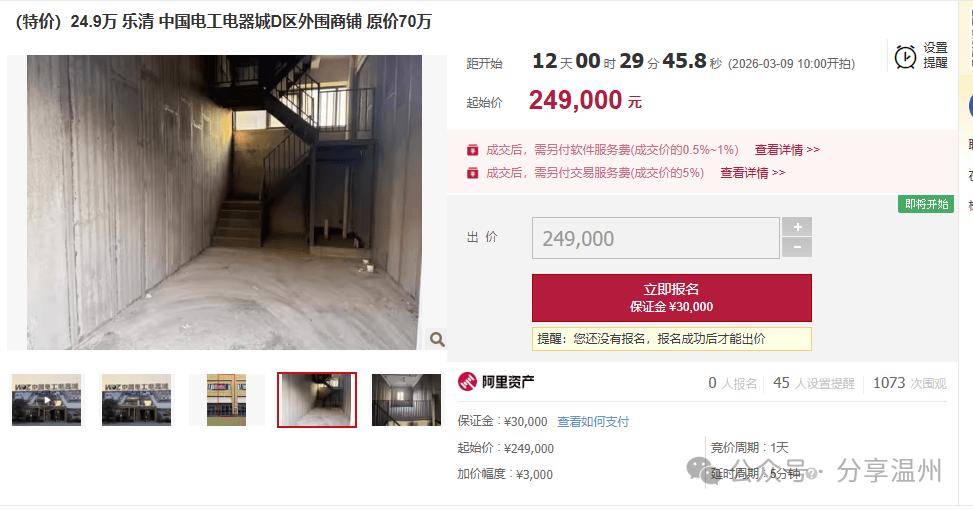Image resolution: width=973 pixels, height=509 pixels.
Task: Click the red software service fee icon
Action: [472, 150]
